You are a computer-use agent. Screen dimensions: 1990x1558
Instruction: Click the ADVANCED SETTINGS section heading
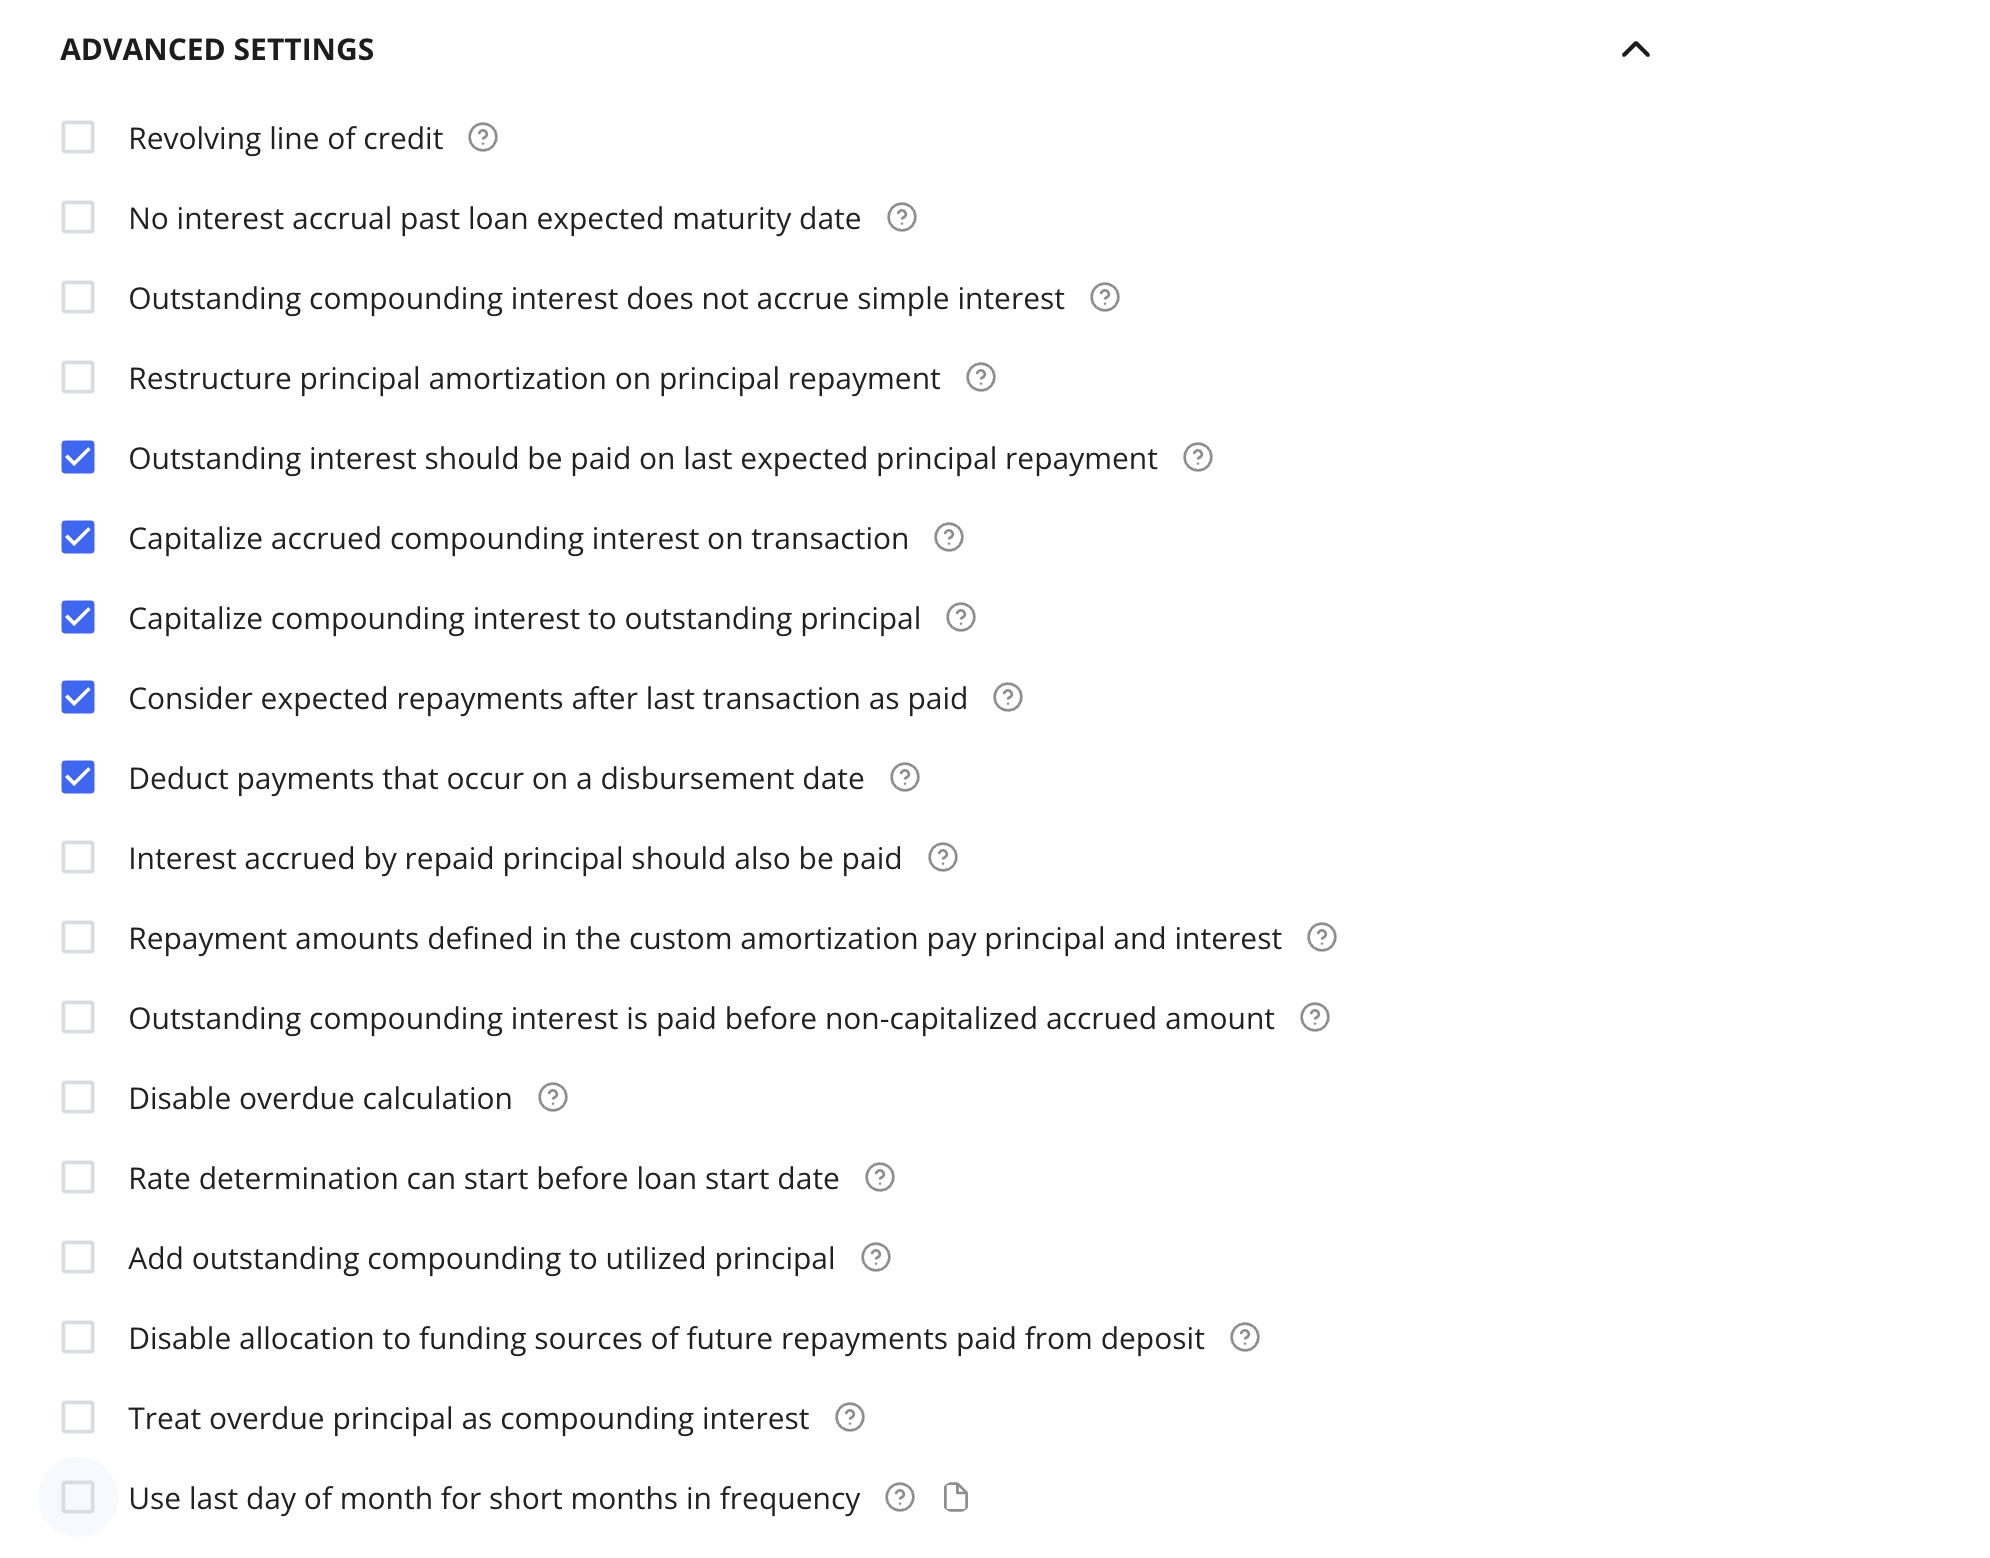(217, 49)
